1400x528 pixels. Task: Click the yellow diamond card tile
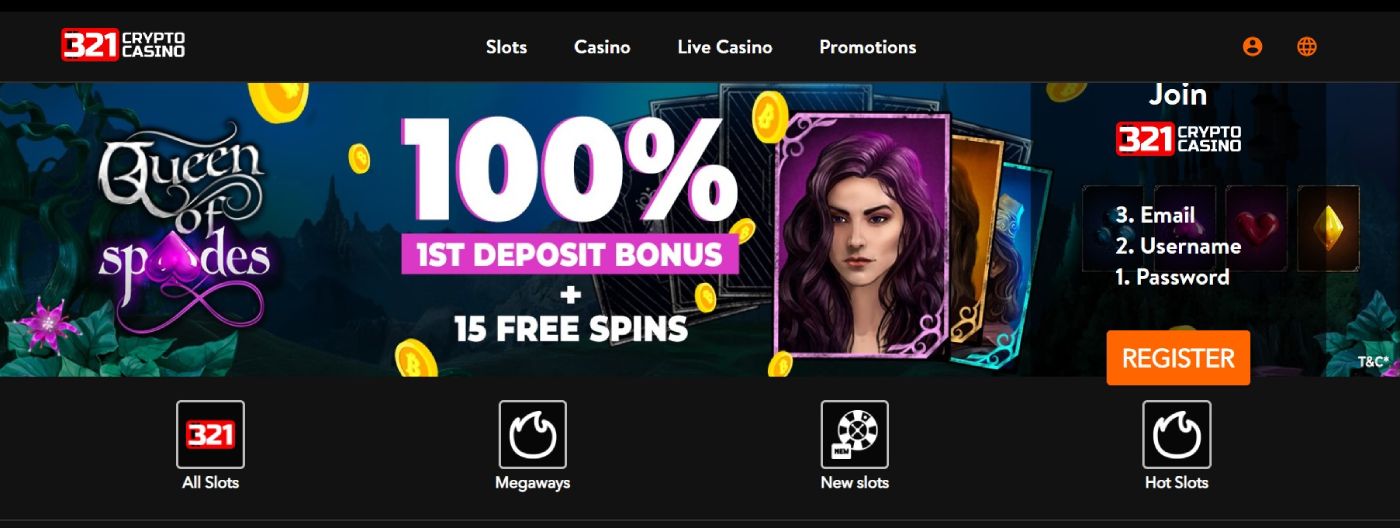pos(1328,228)
